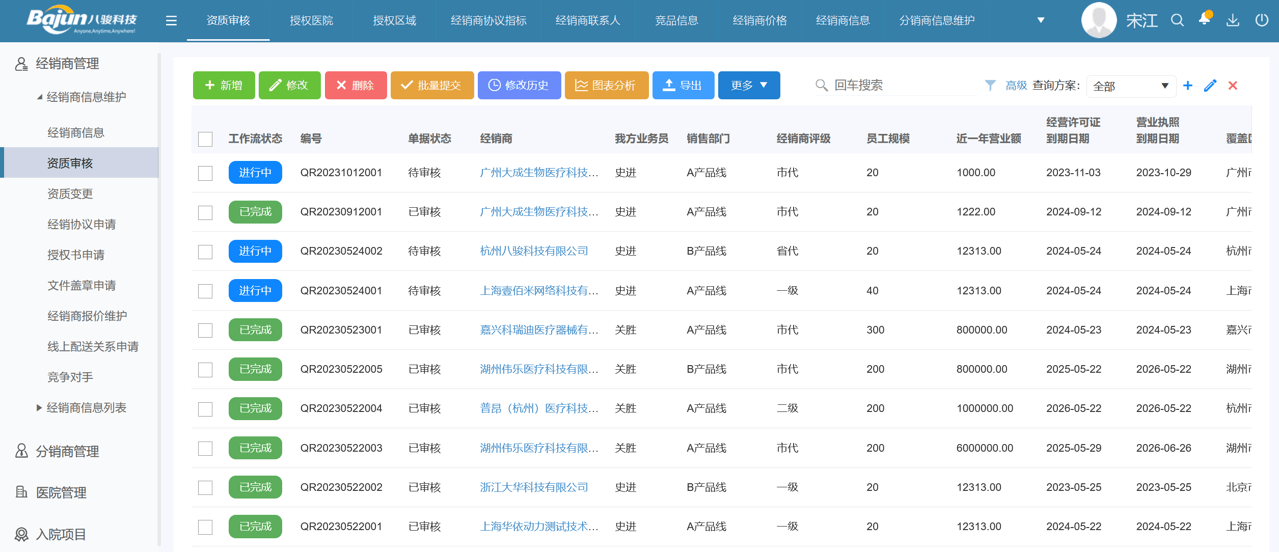Click the download icon in header
The width and height of the screenshot is (1279, 552).
1232,20
